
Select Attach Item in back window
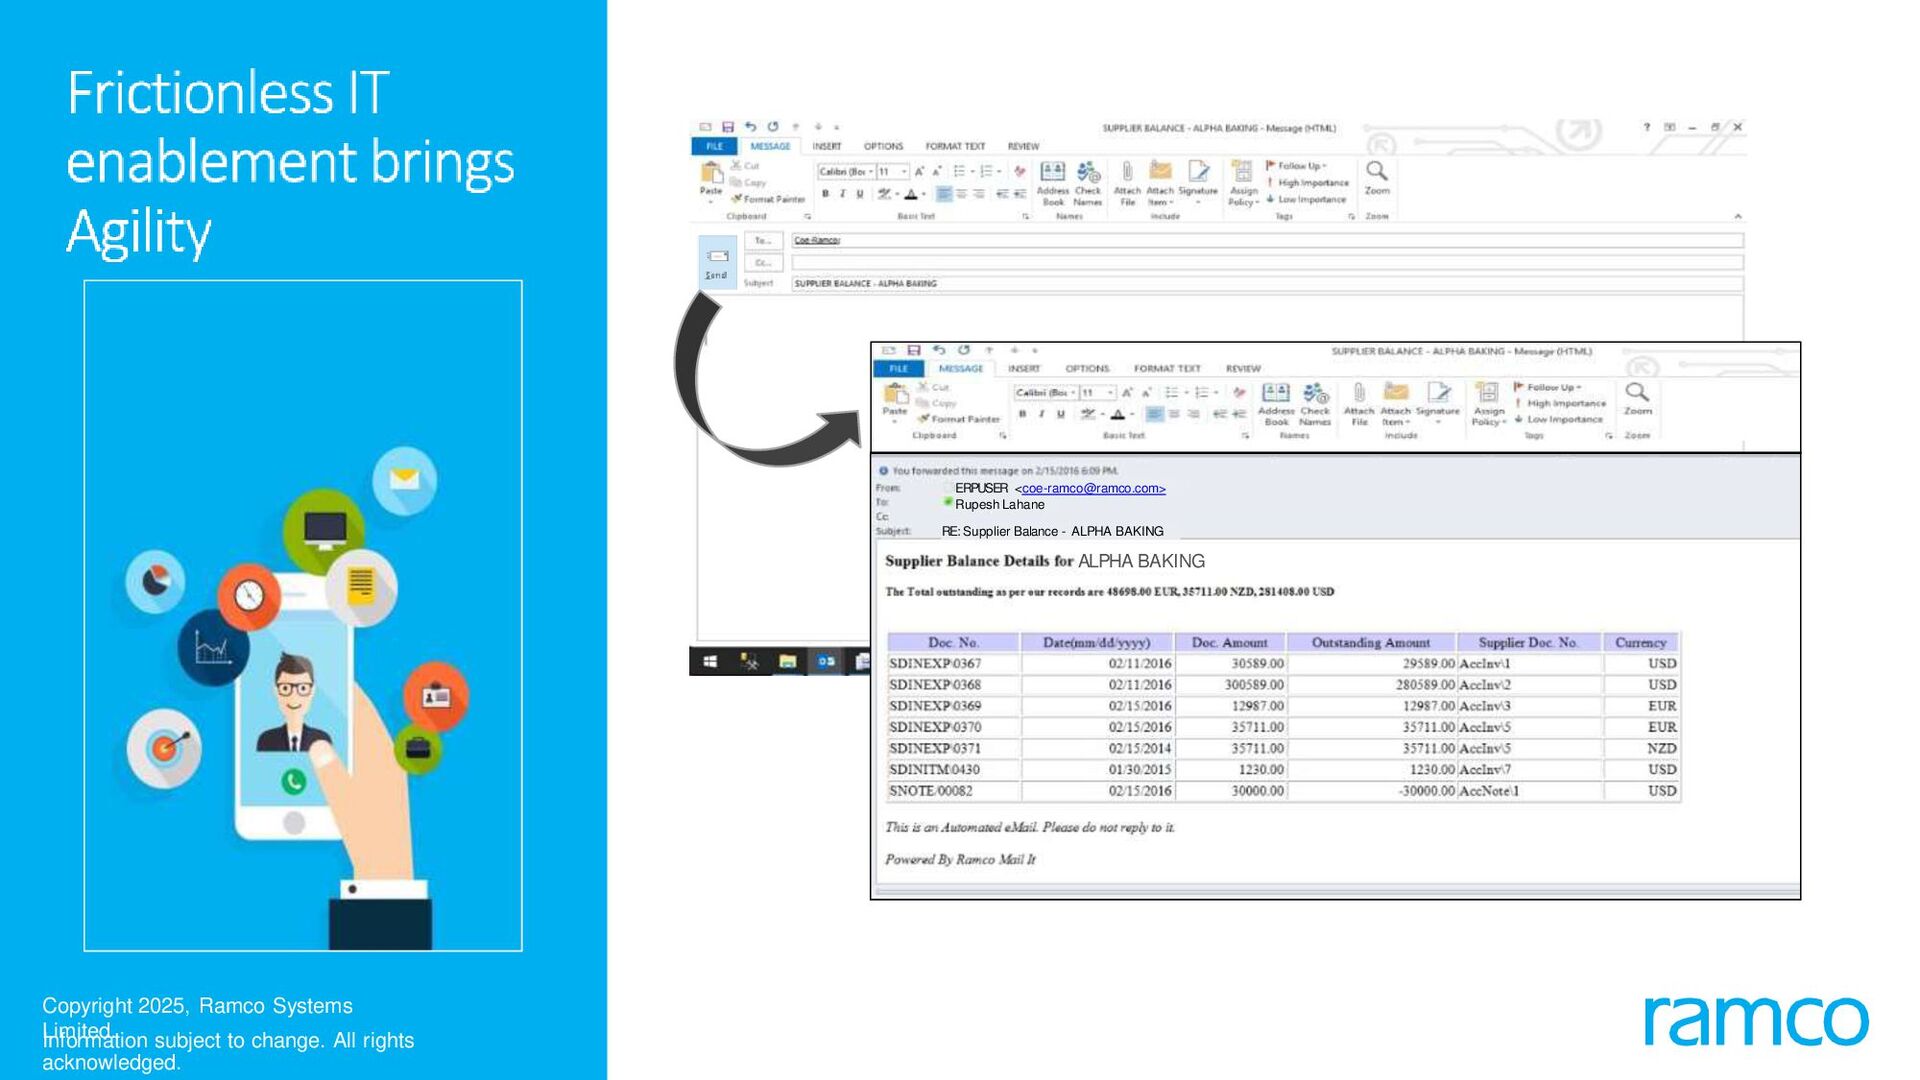tap(1160, 183)
